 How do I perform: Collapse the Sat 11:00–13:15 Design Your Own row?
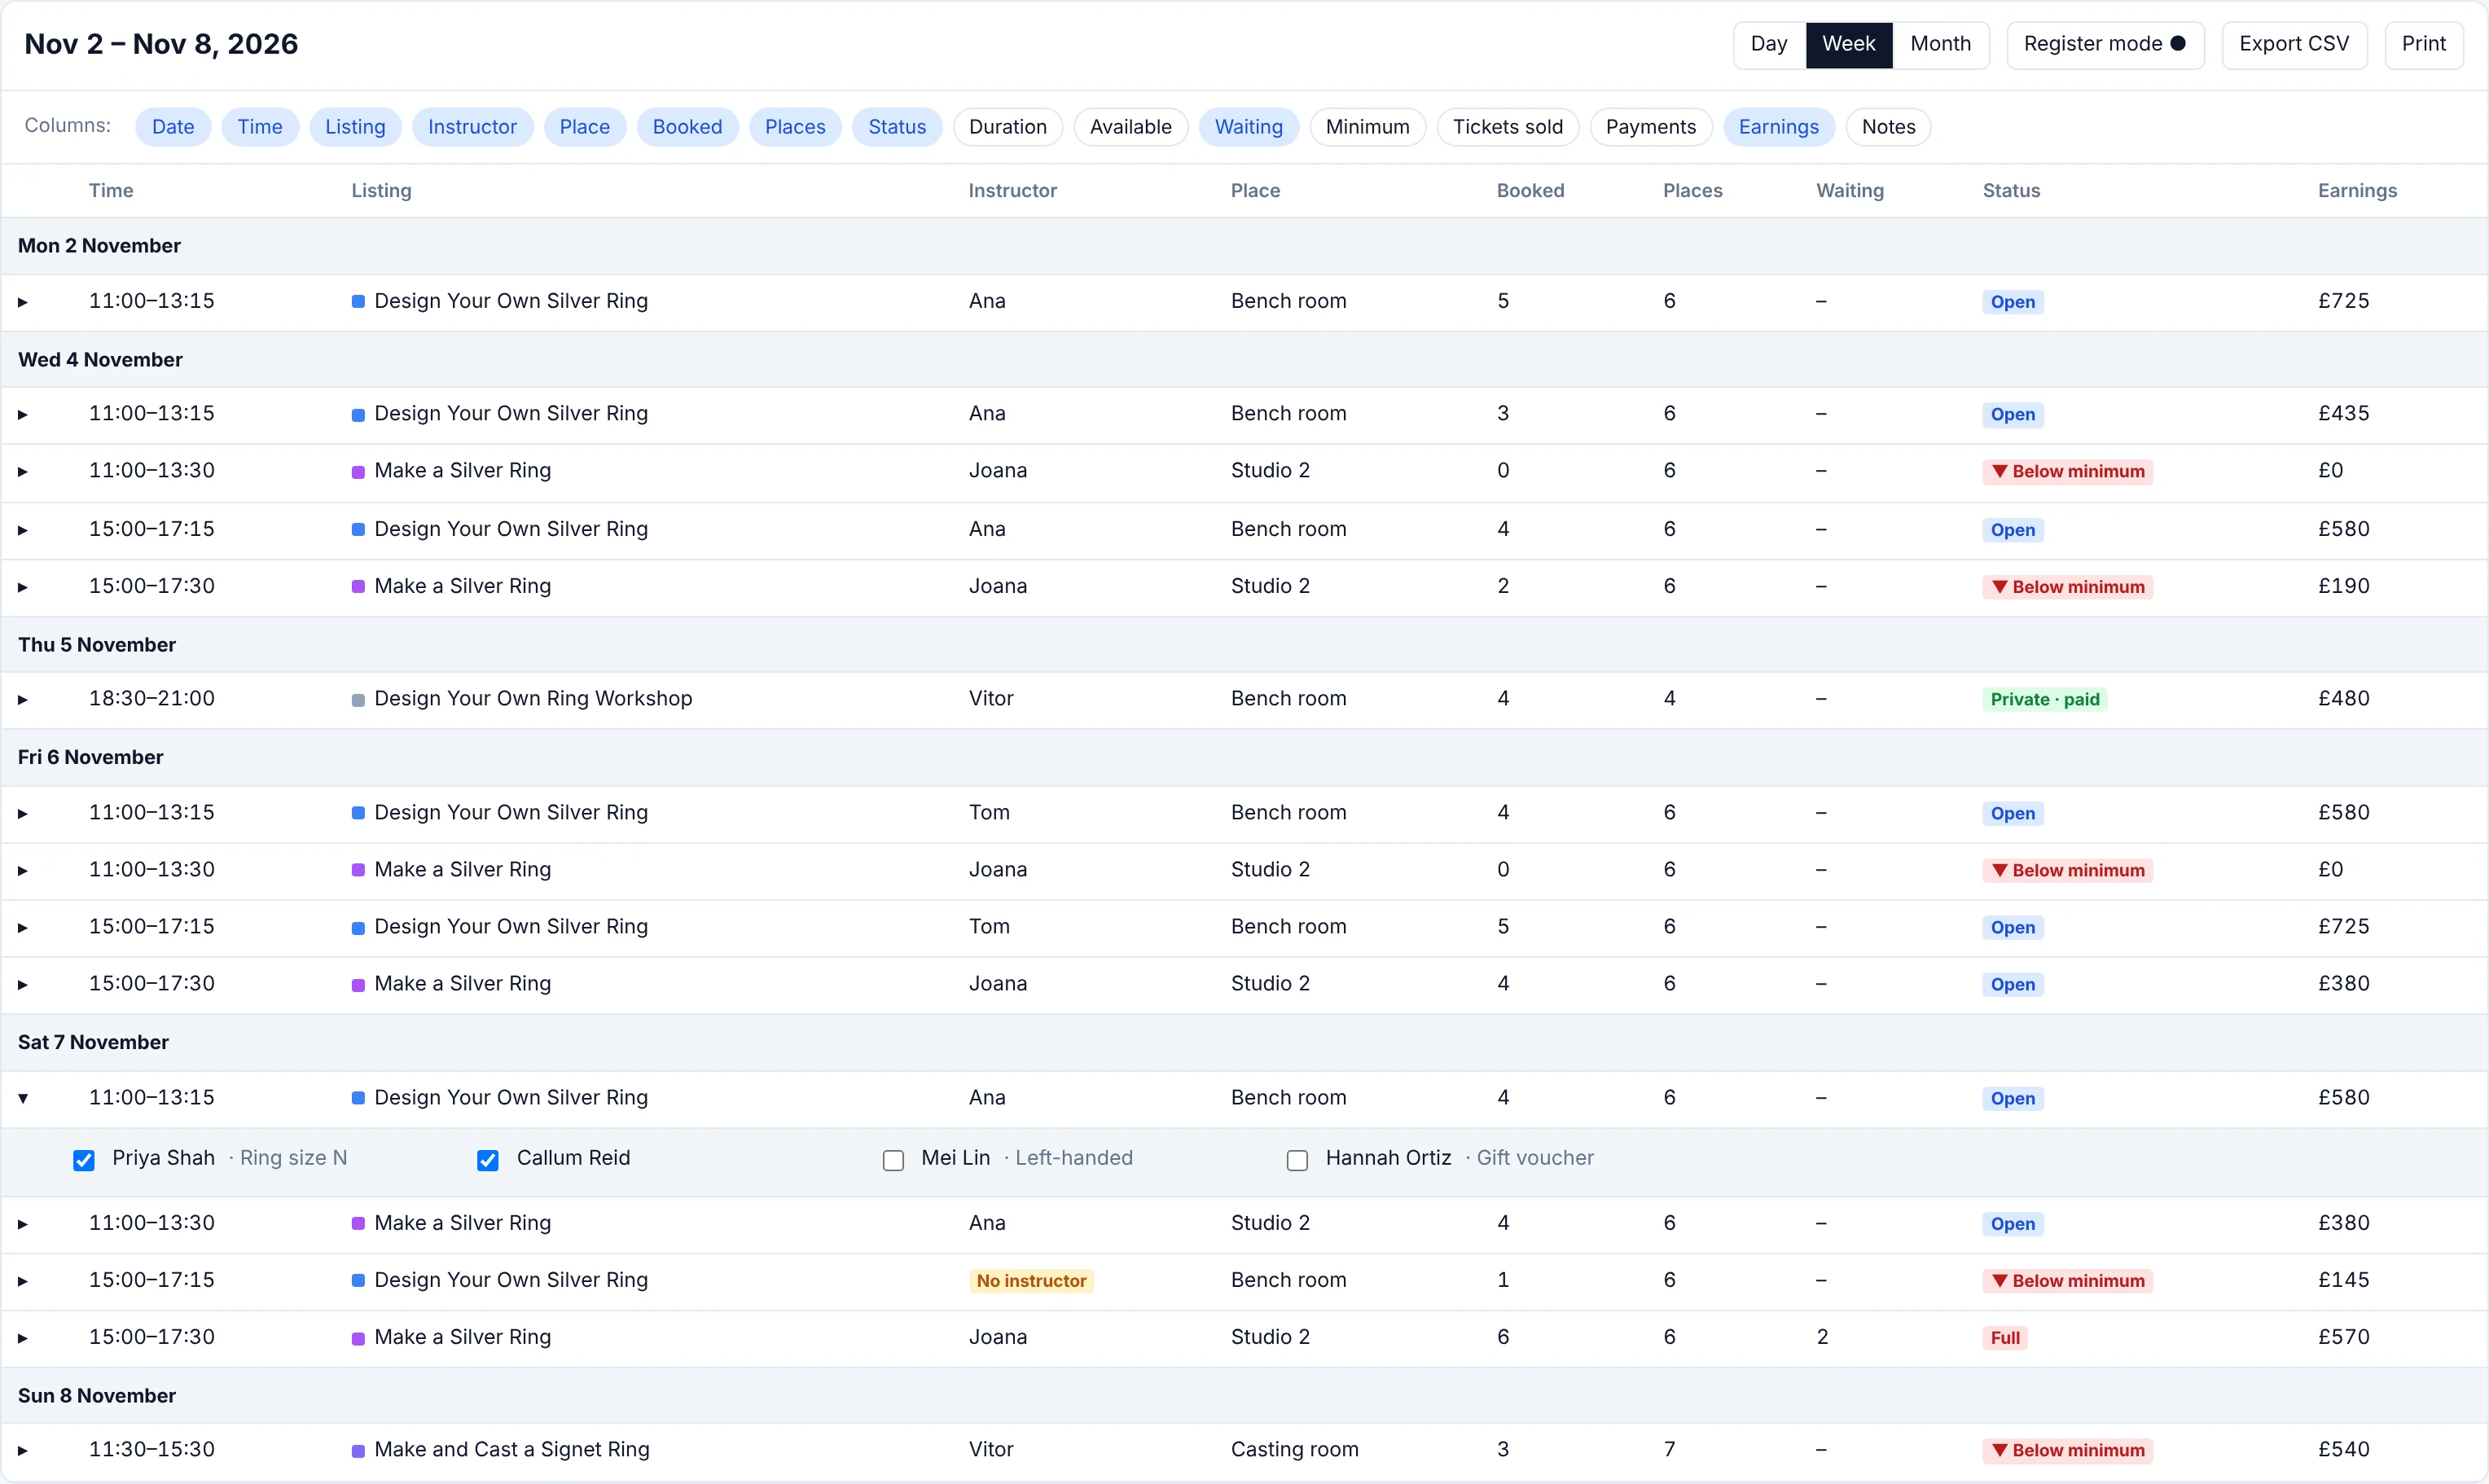pos(23,1098)
